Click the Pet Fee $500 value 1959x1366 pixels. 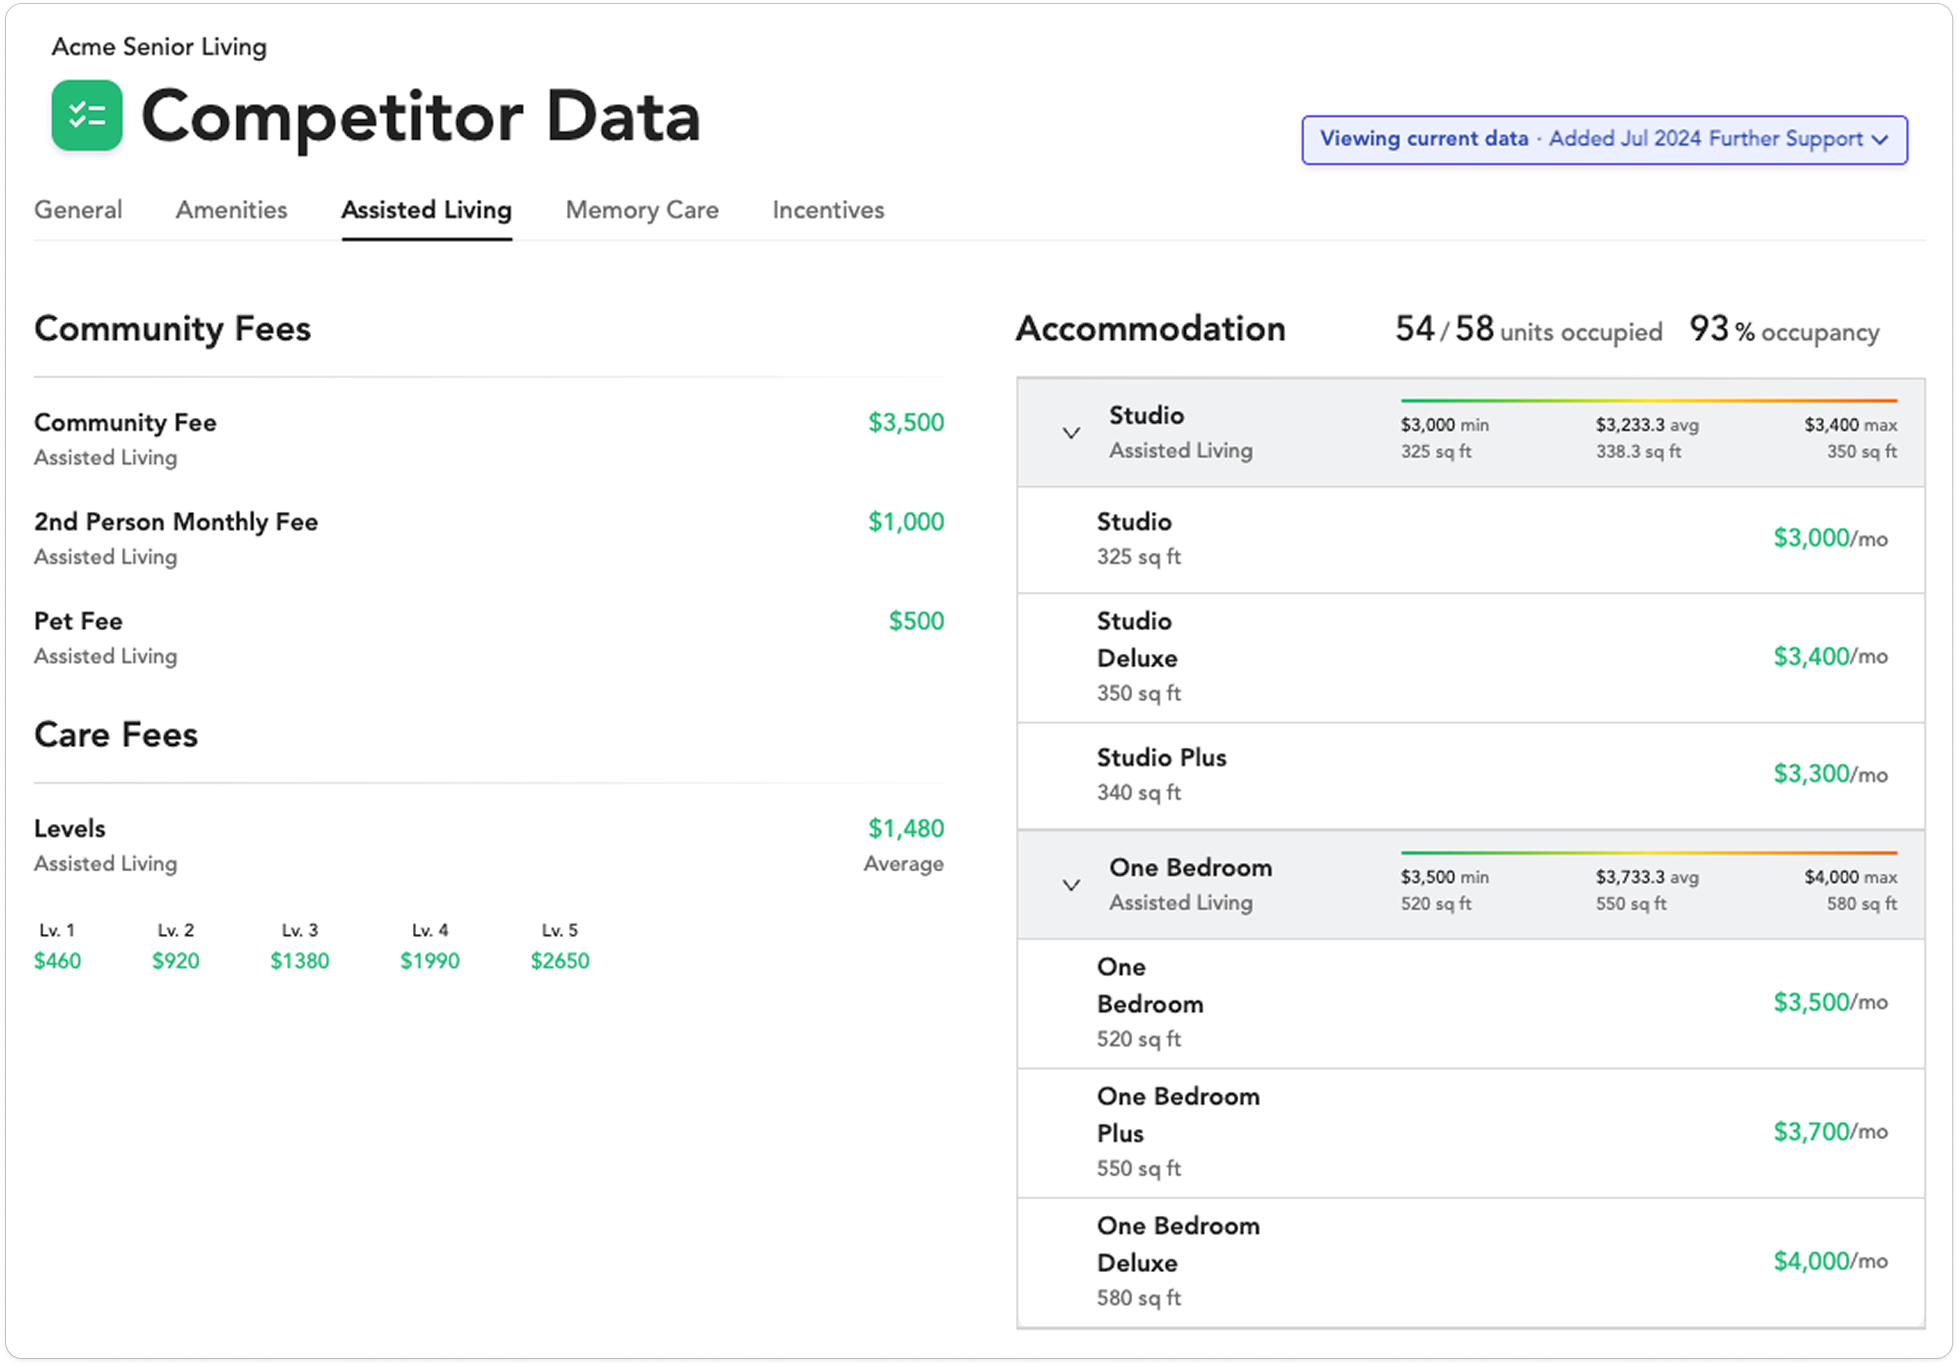pyautogui.click(x=915, y=621)
